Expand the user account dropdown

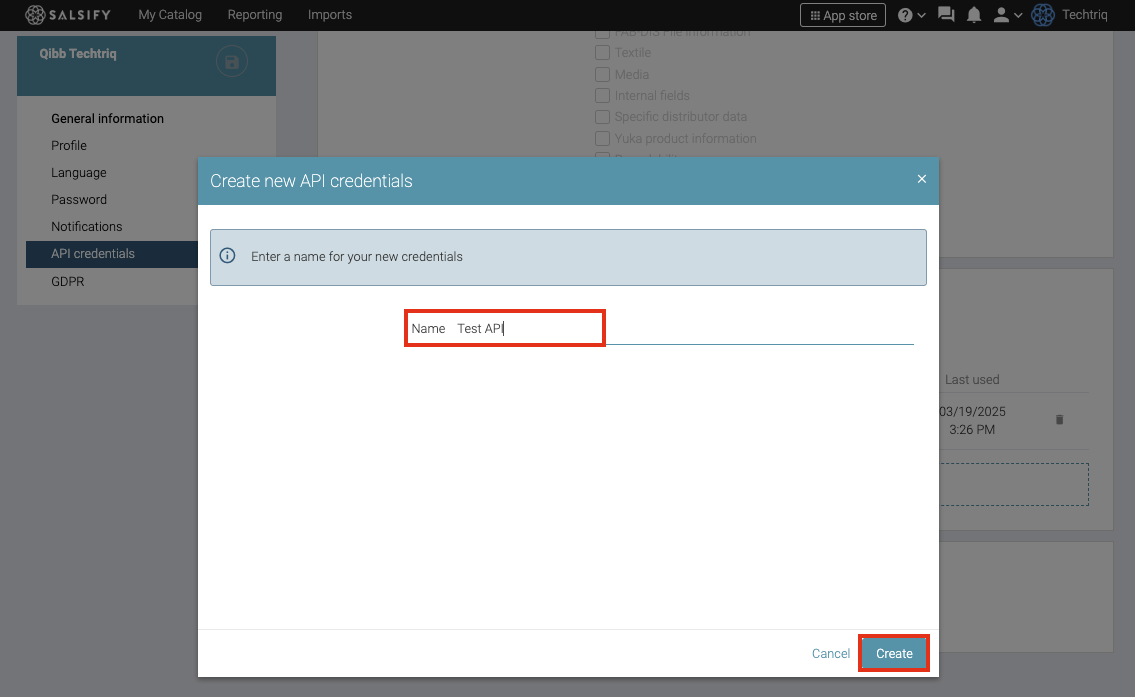click(x=1006, y=15)
